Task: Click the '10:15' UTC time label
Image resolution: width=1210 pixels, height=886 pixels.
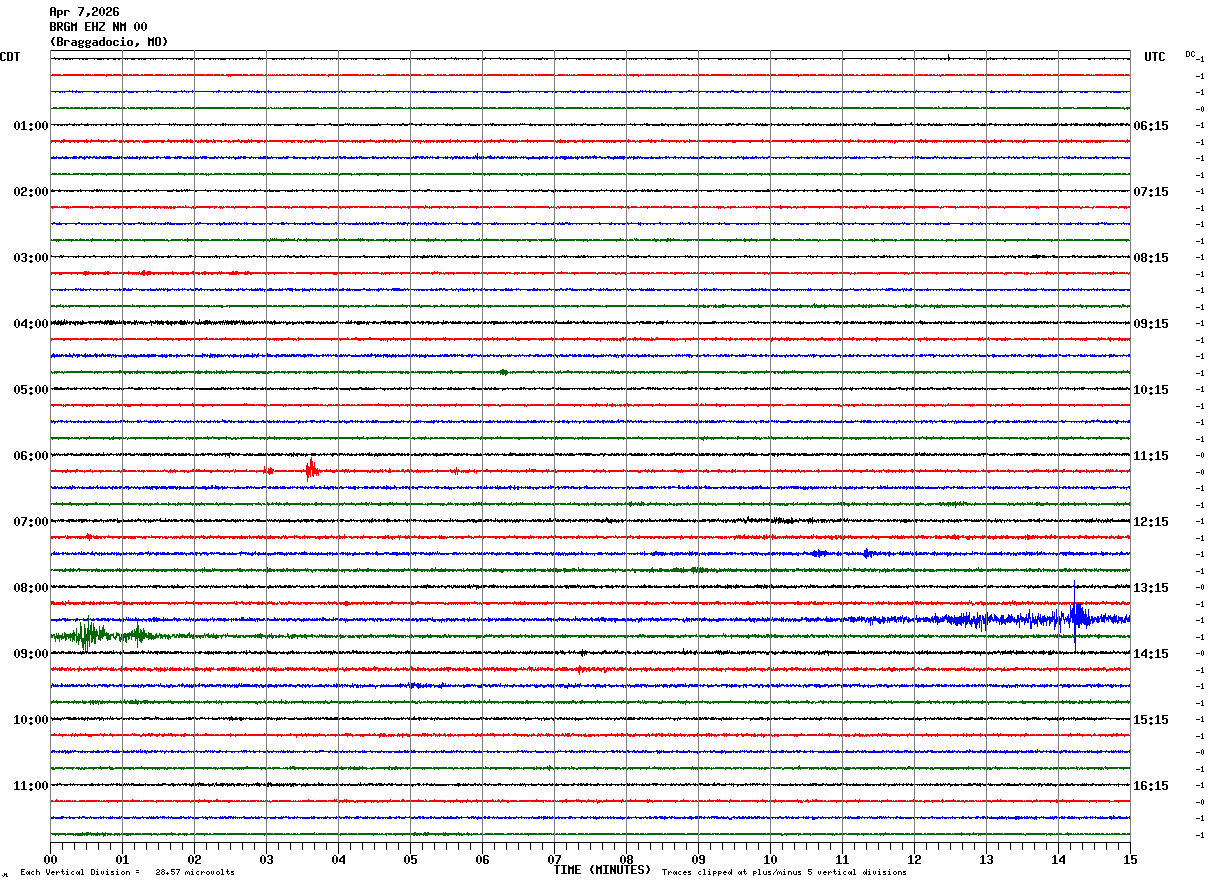Action: click(x=1151, y=390)
